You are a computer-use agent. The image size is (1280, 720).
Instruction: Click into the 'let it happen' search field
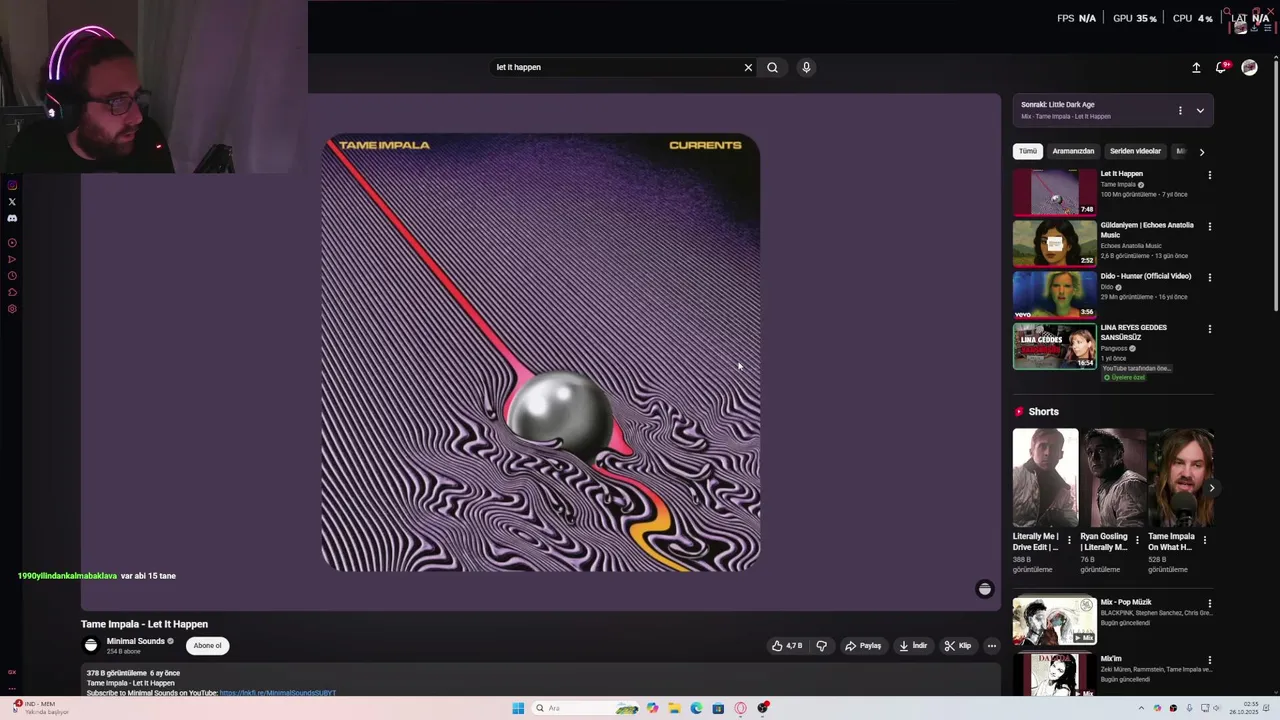click(615, 67)
